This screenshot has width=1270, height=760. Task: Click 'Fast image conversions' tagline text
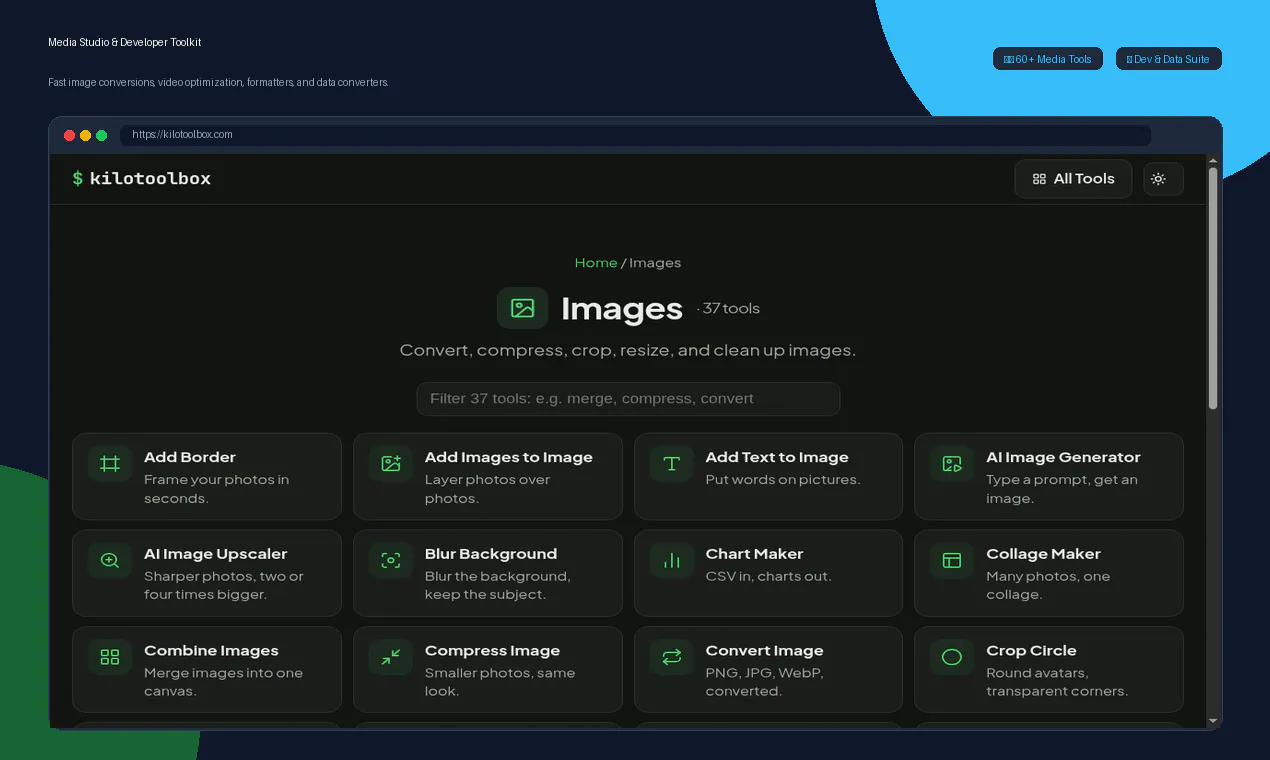coord(218,82)
